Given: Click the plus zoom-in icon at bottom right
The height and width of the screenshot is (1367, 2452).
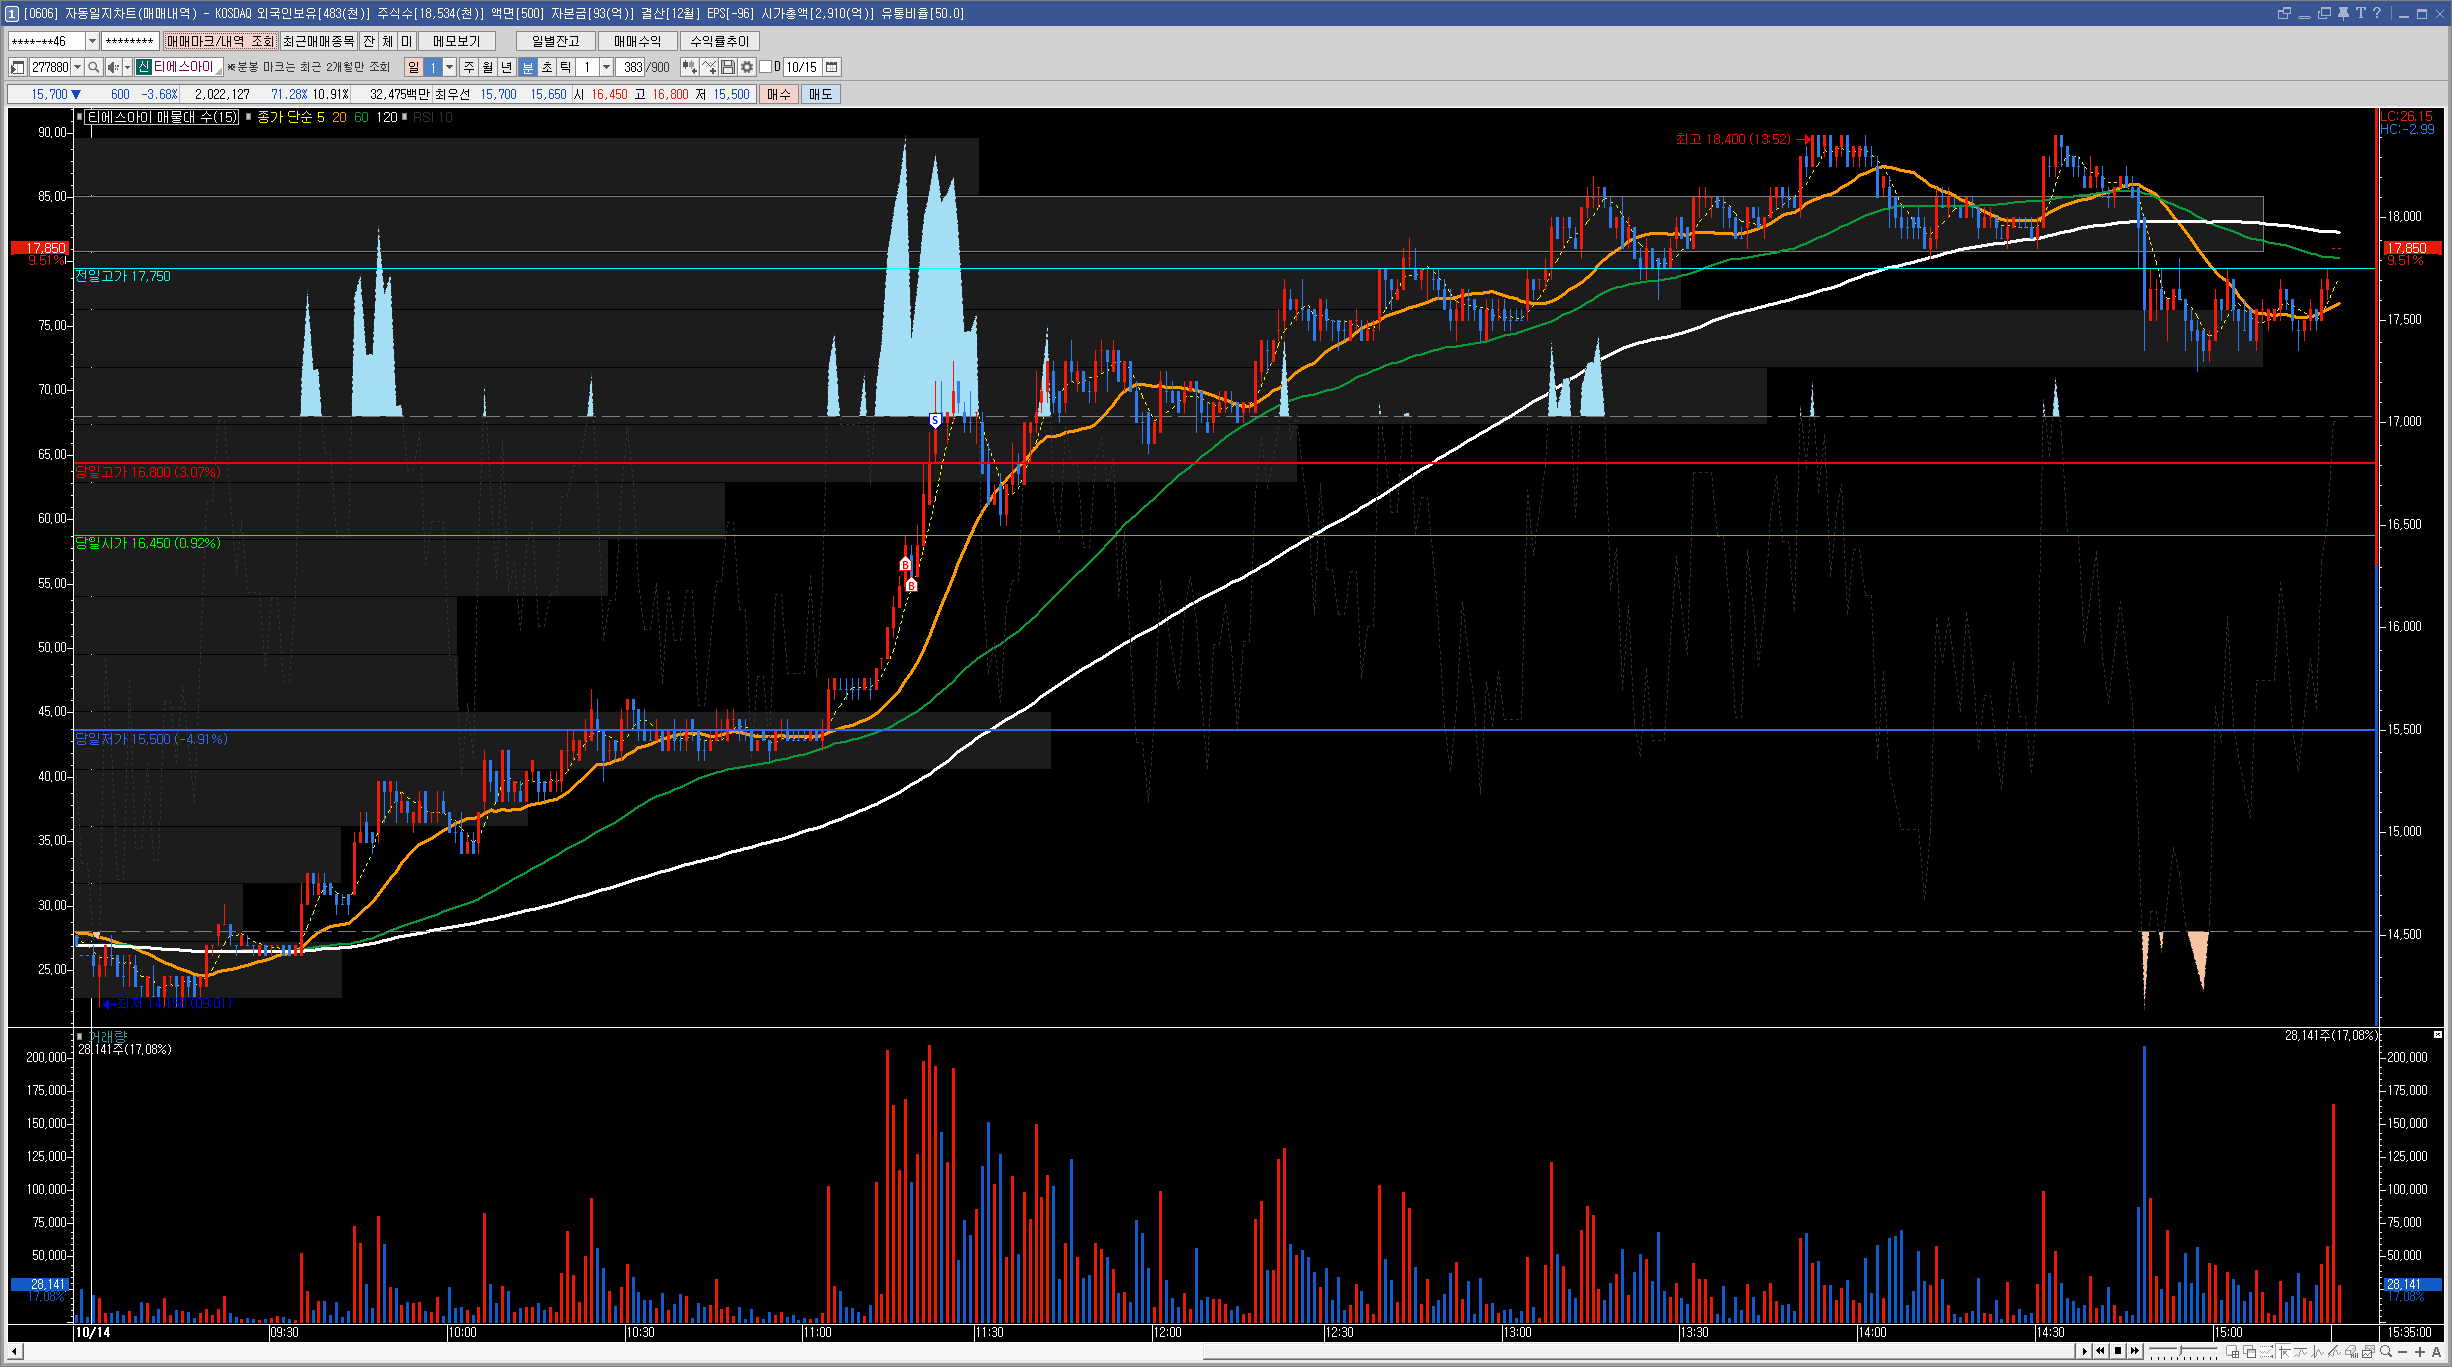Looking at the screenshot, I should [x=2420, y=1352].
